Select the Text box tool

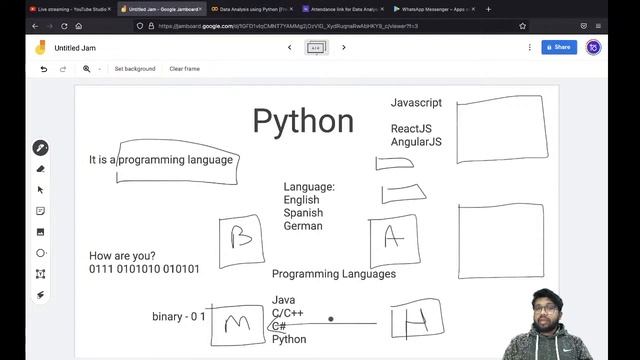[40, 274]
